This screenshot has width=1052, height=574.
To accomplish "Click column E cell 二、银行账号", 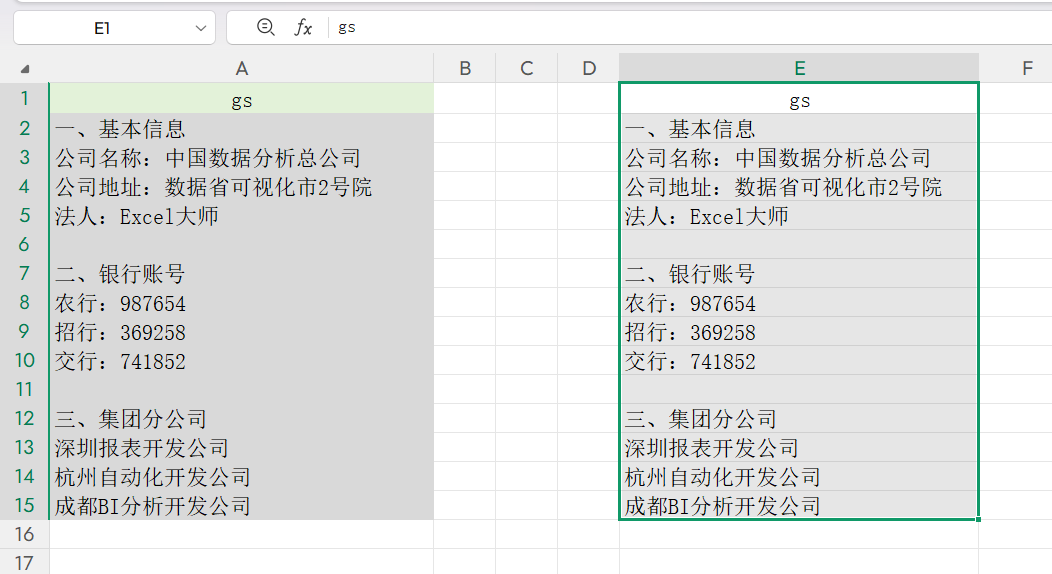I will 799,273.
